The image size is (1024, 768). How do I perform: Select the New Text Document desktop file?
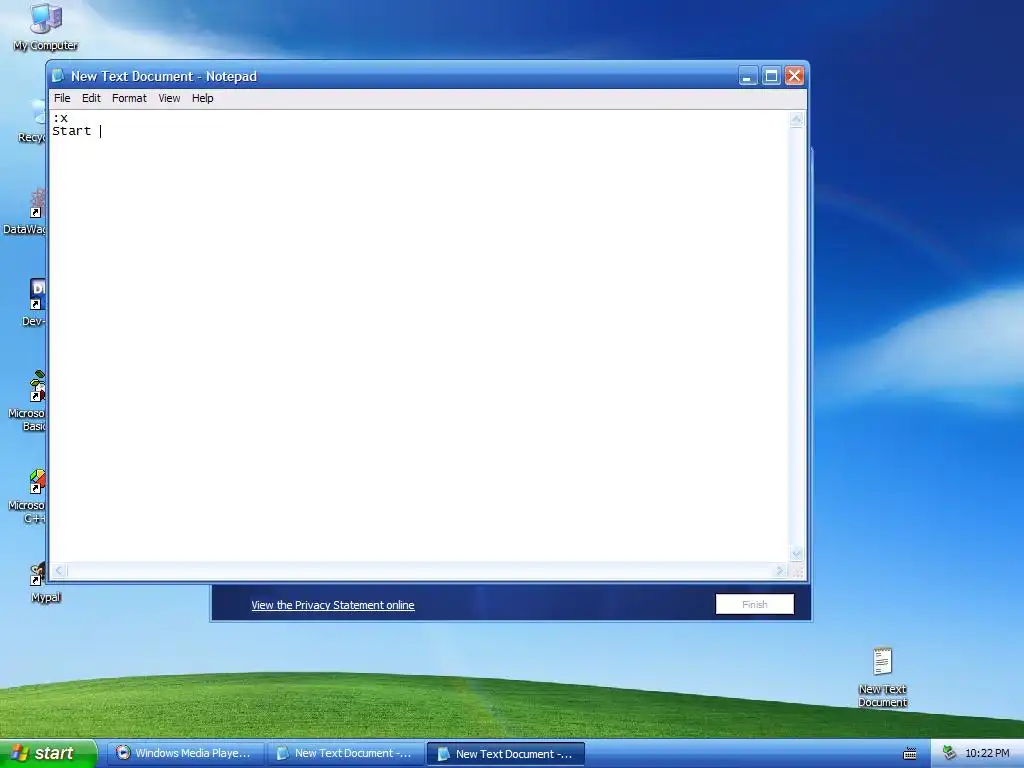[882, 677]
